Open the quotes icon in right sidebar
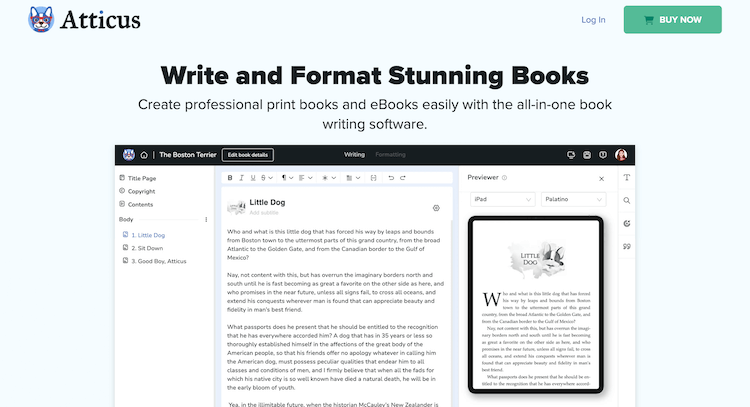Viewport: 750px width, 407px height. [x=627, y=246]
